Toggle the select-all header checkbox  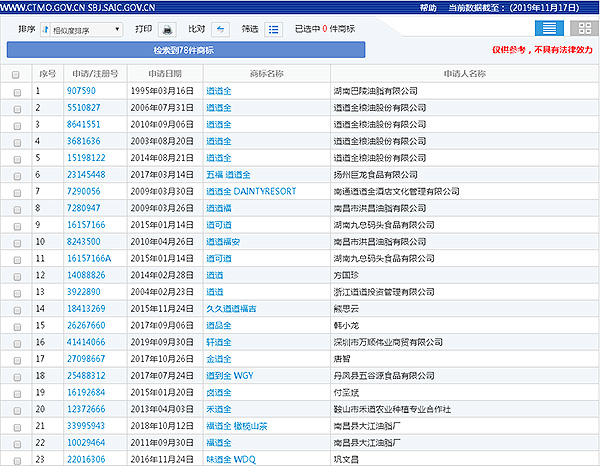pos(16,74)
